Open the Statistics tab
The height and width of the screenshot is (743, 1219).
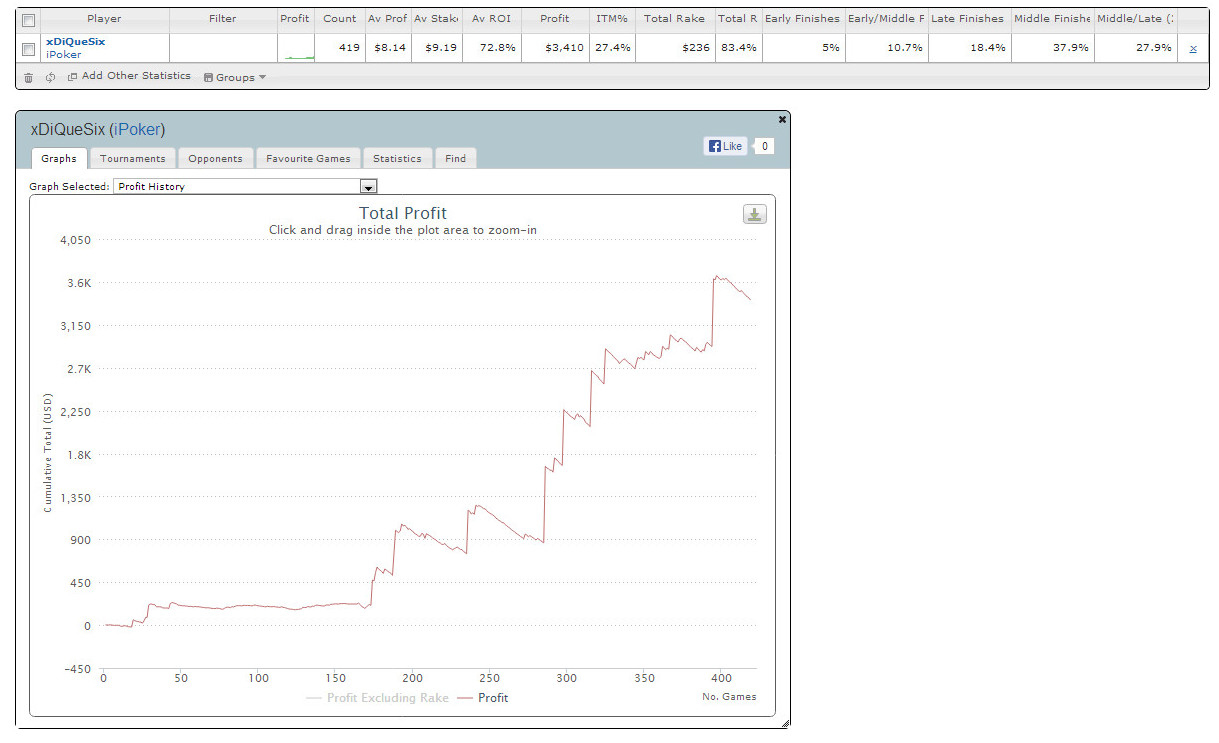point(397,158)
